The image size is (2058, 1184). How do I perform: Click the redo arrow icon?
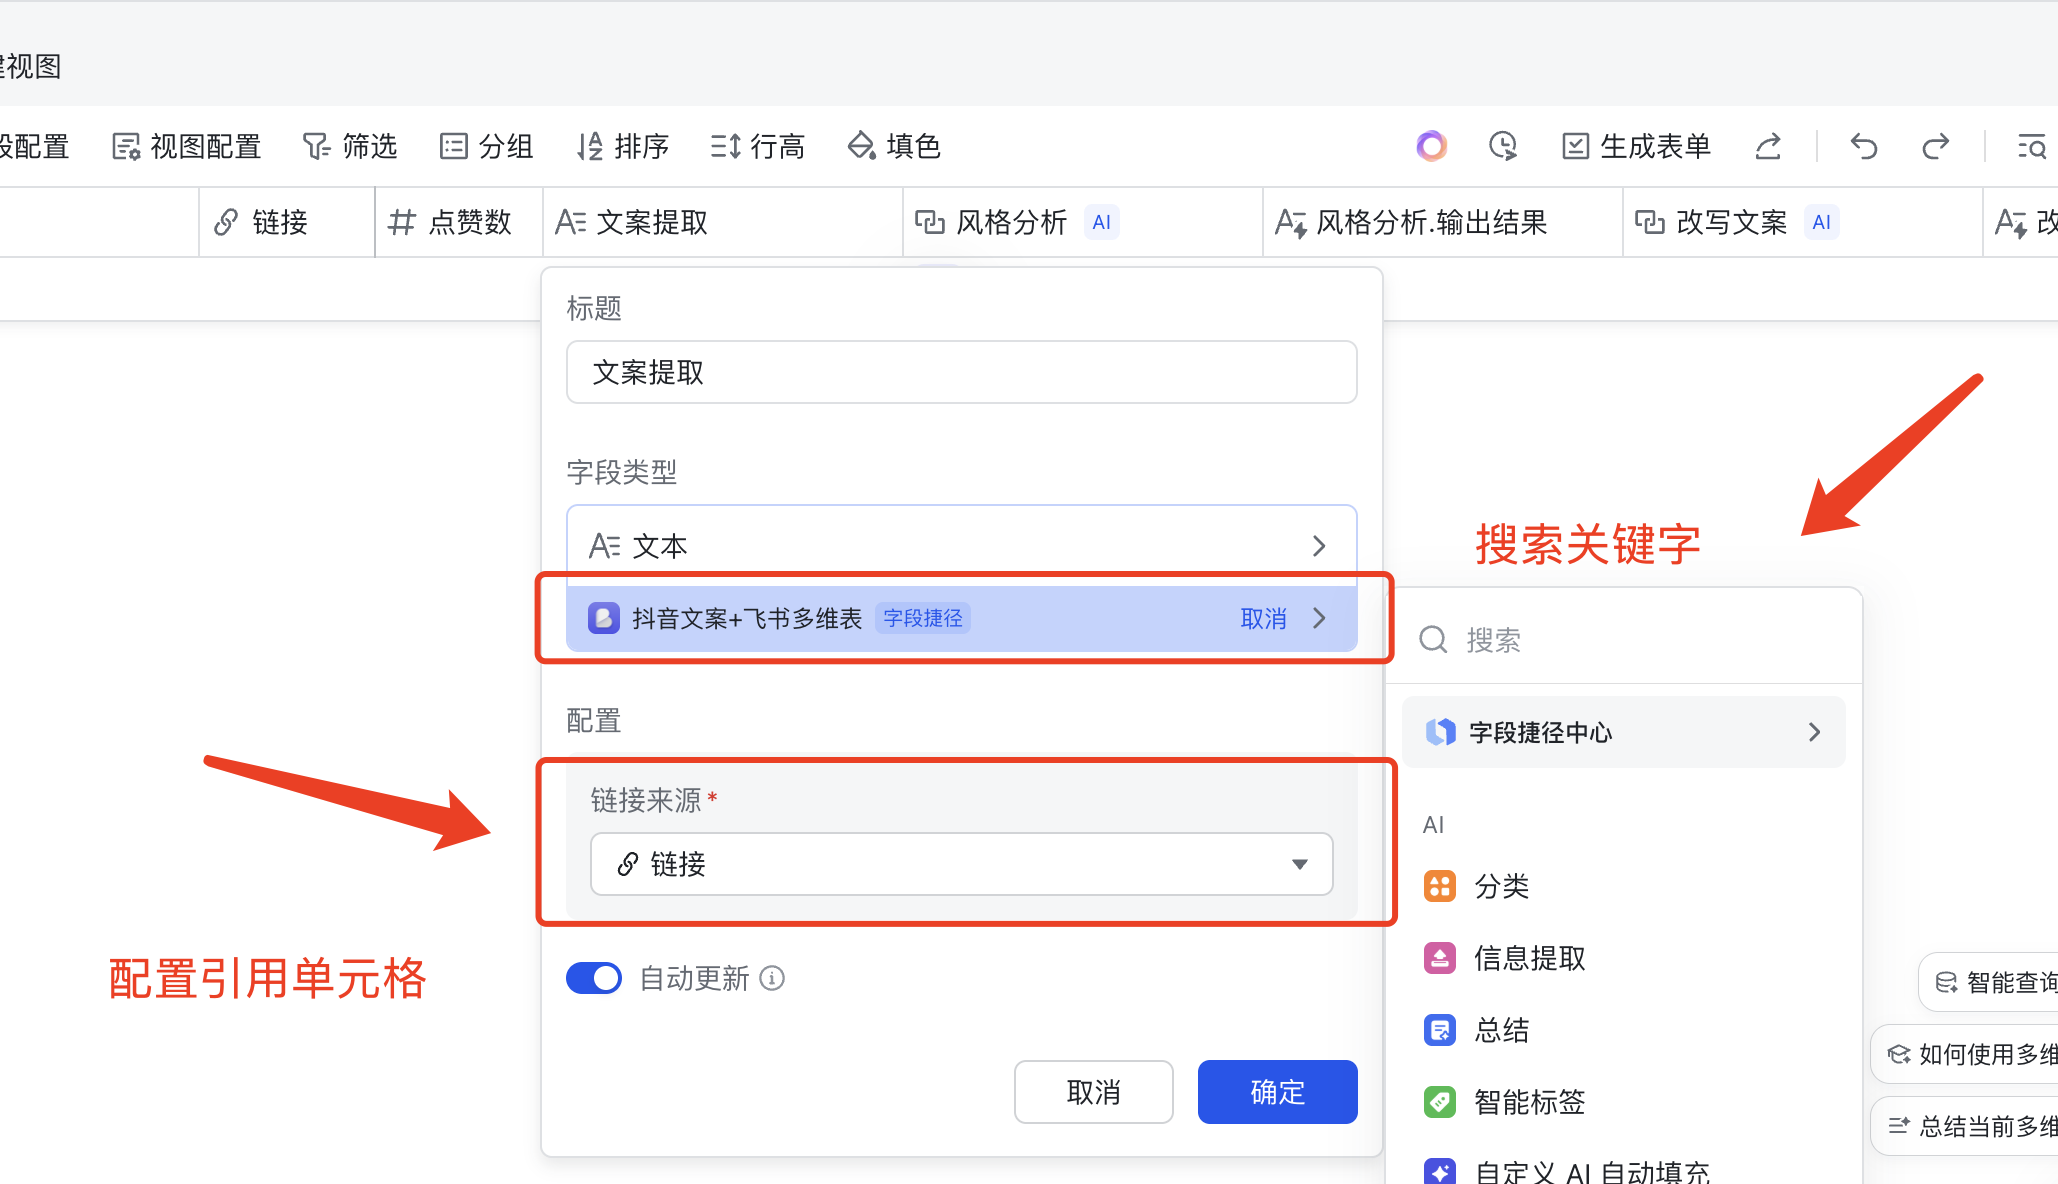[x=1935, y=146]
